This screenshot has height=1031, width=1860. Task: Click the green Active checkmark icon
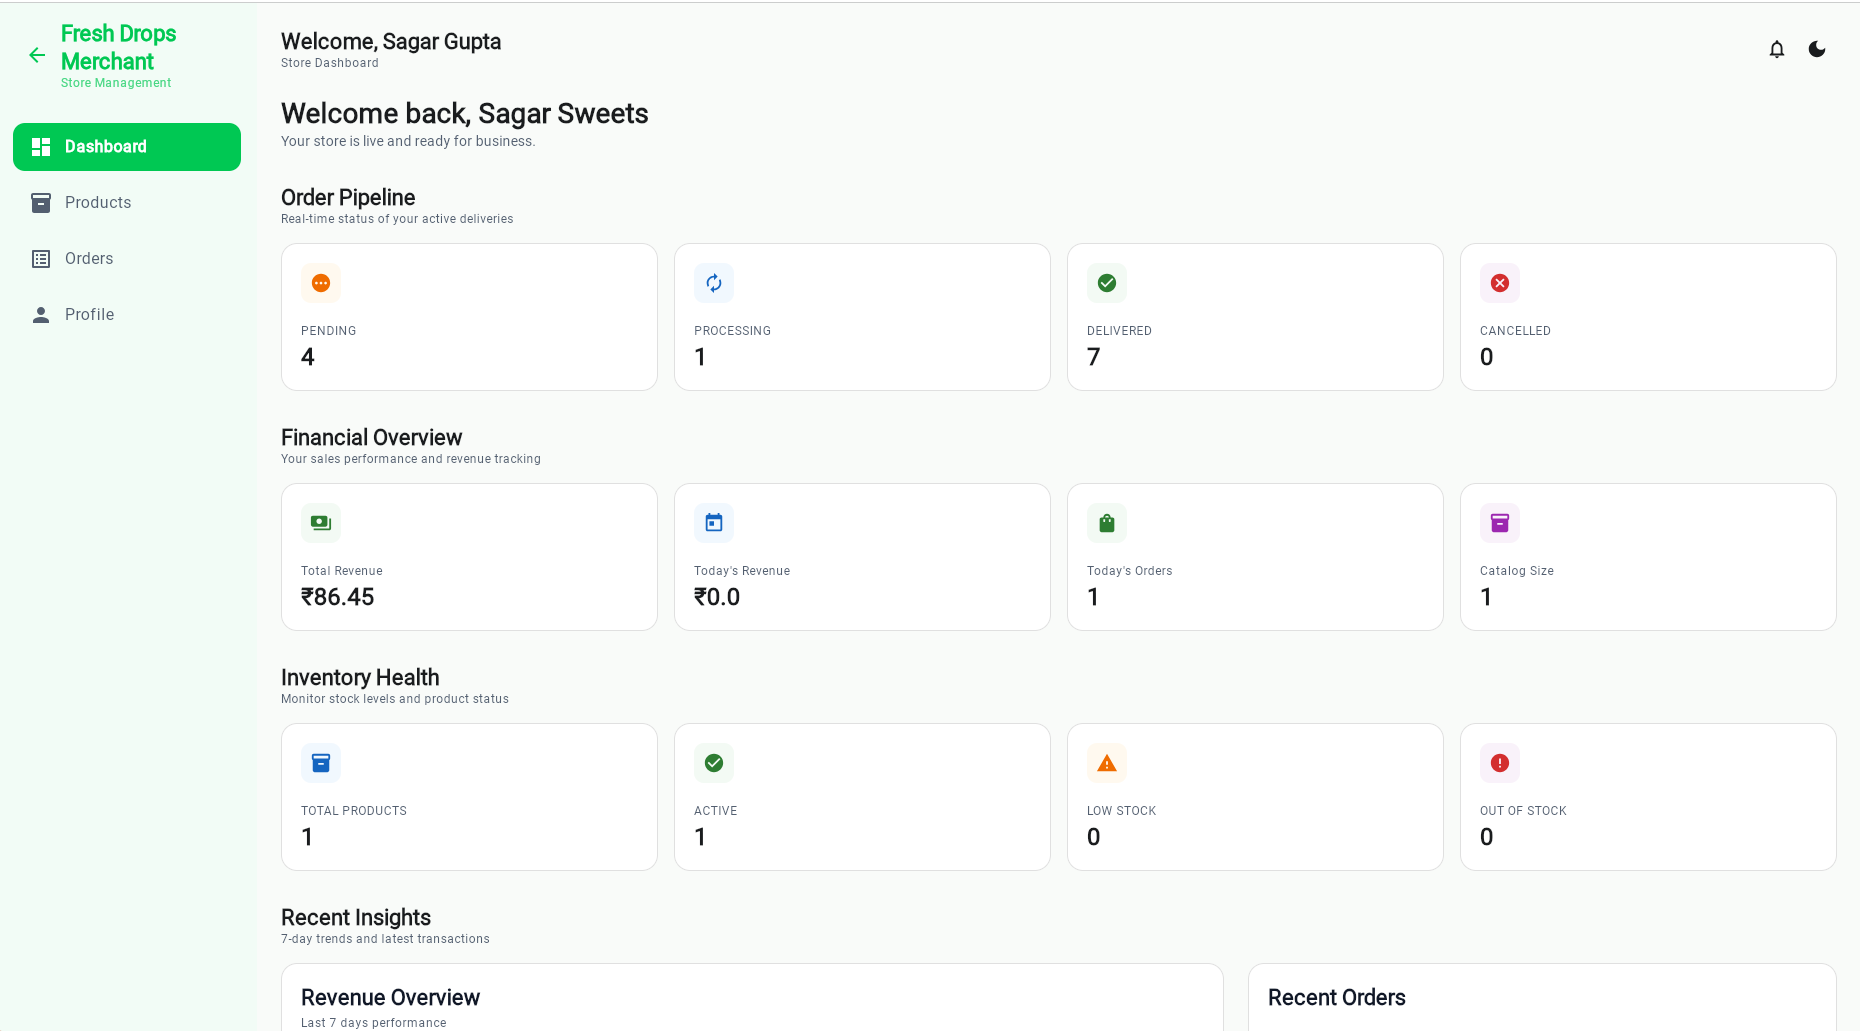pos(714,763)
